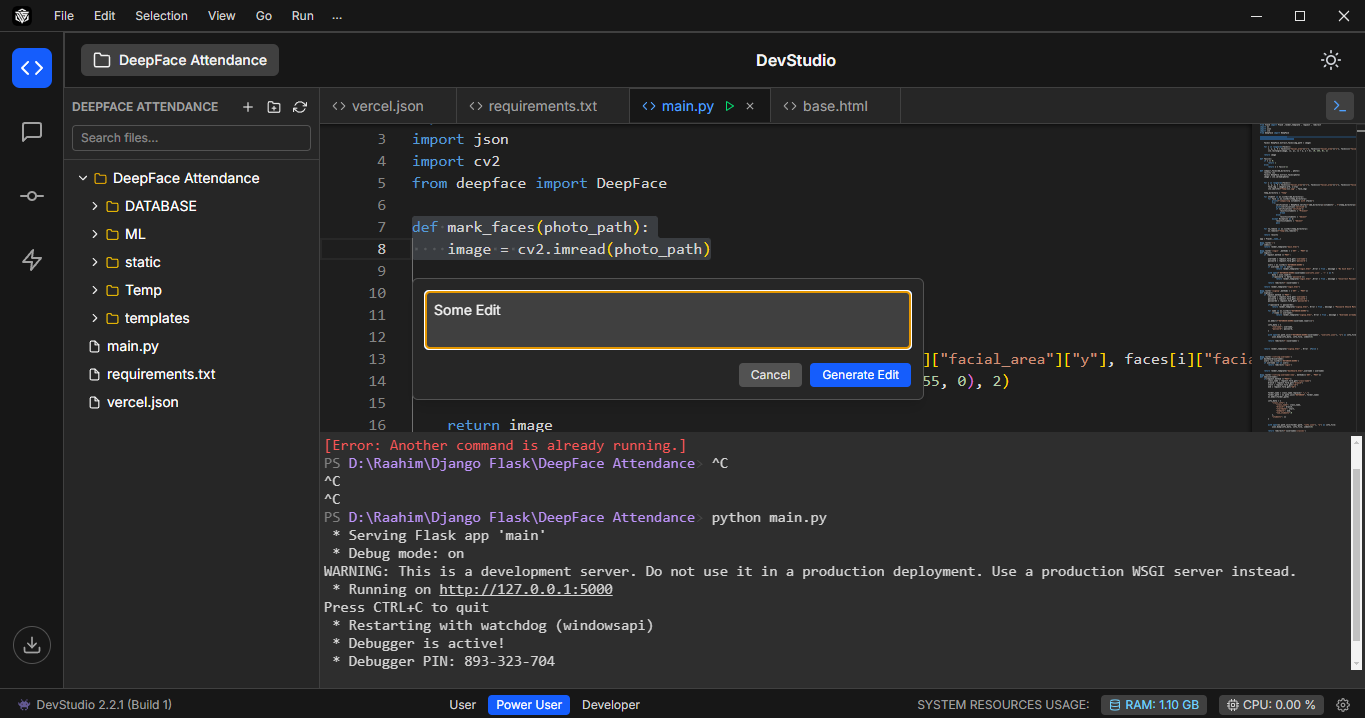Switch to Developer mode
1365x718 pixels.
click(x=610, y=705)
